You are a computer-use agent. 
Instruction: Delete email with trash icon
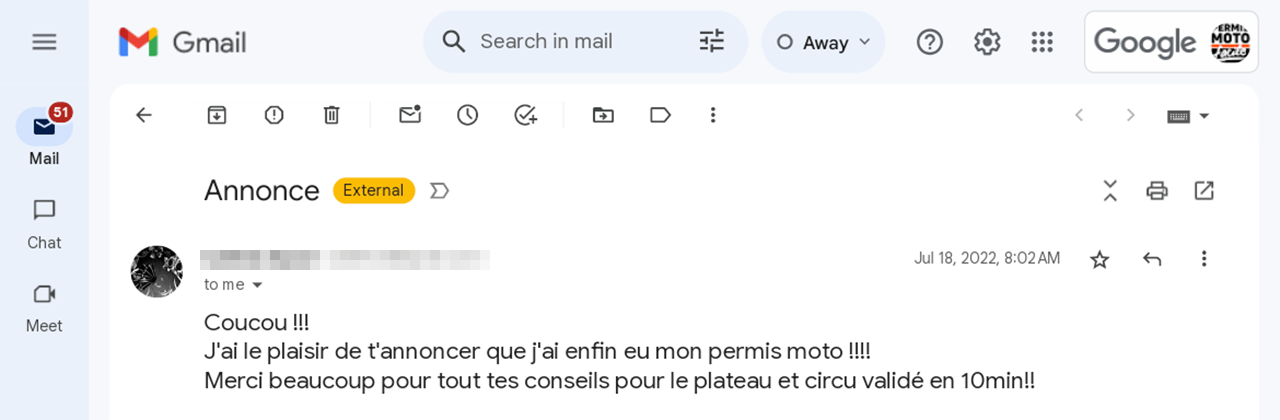tap(332, 115)
